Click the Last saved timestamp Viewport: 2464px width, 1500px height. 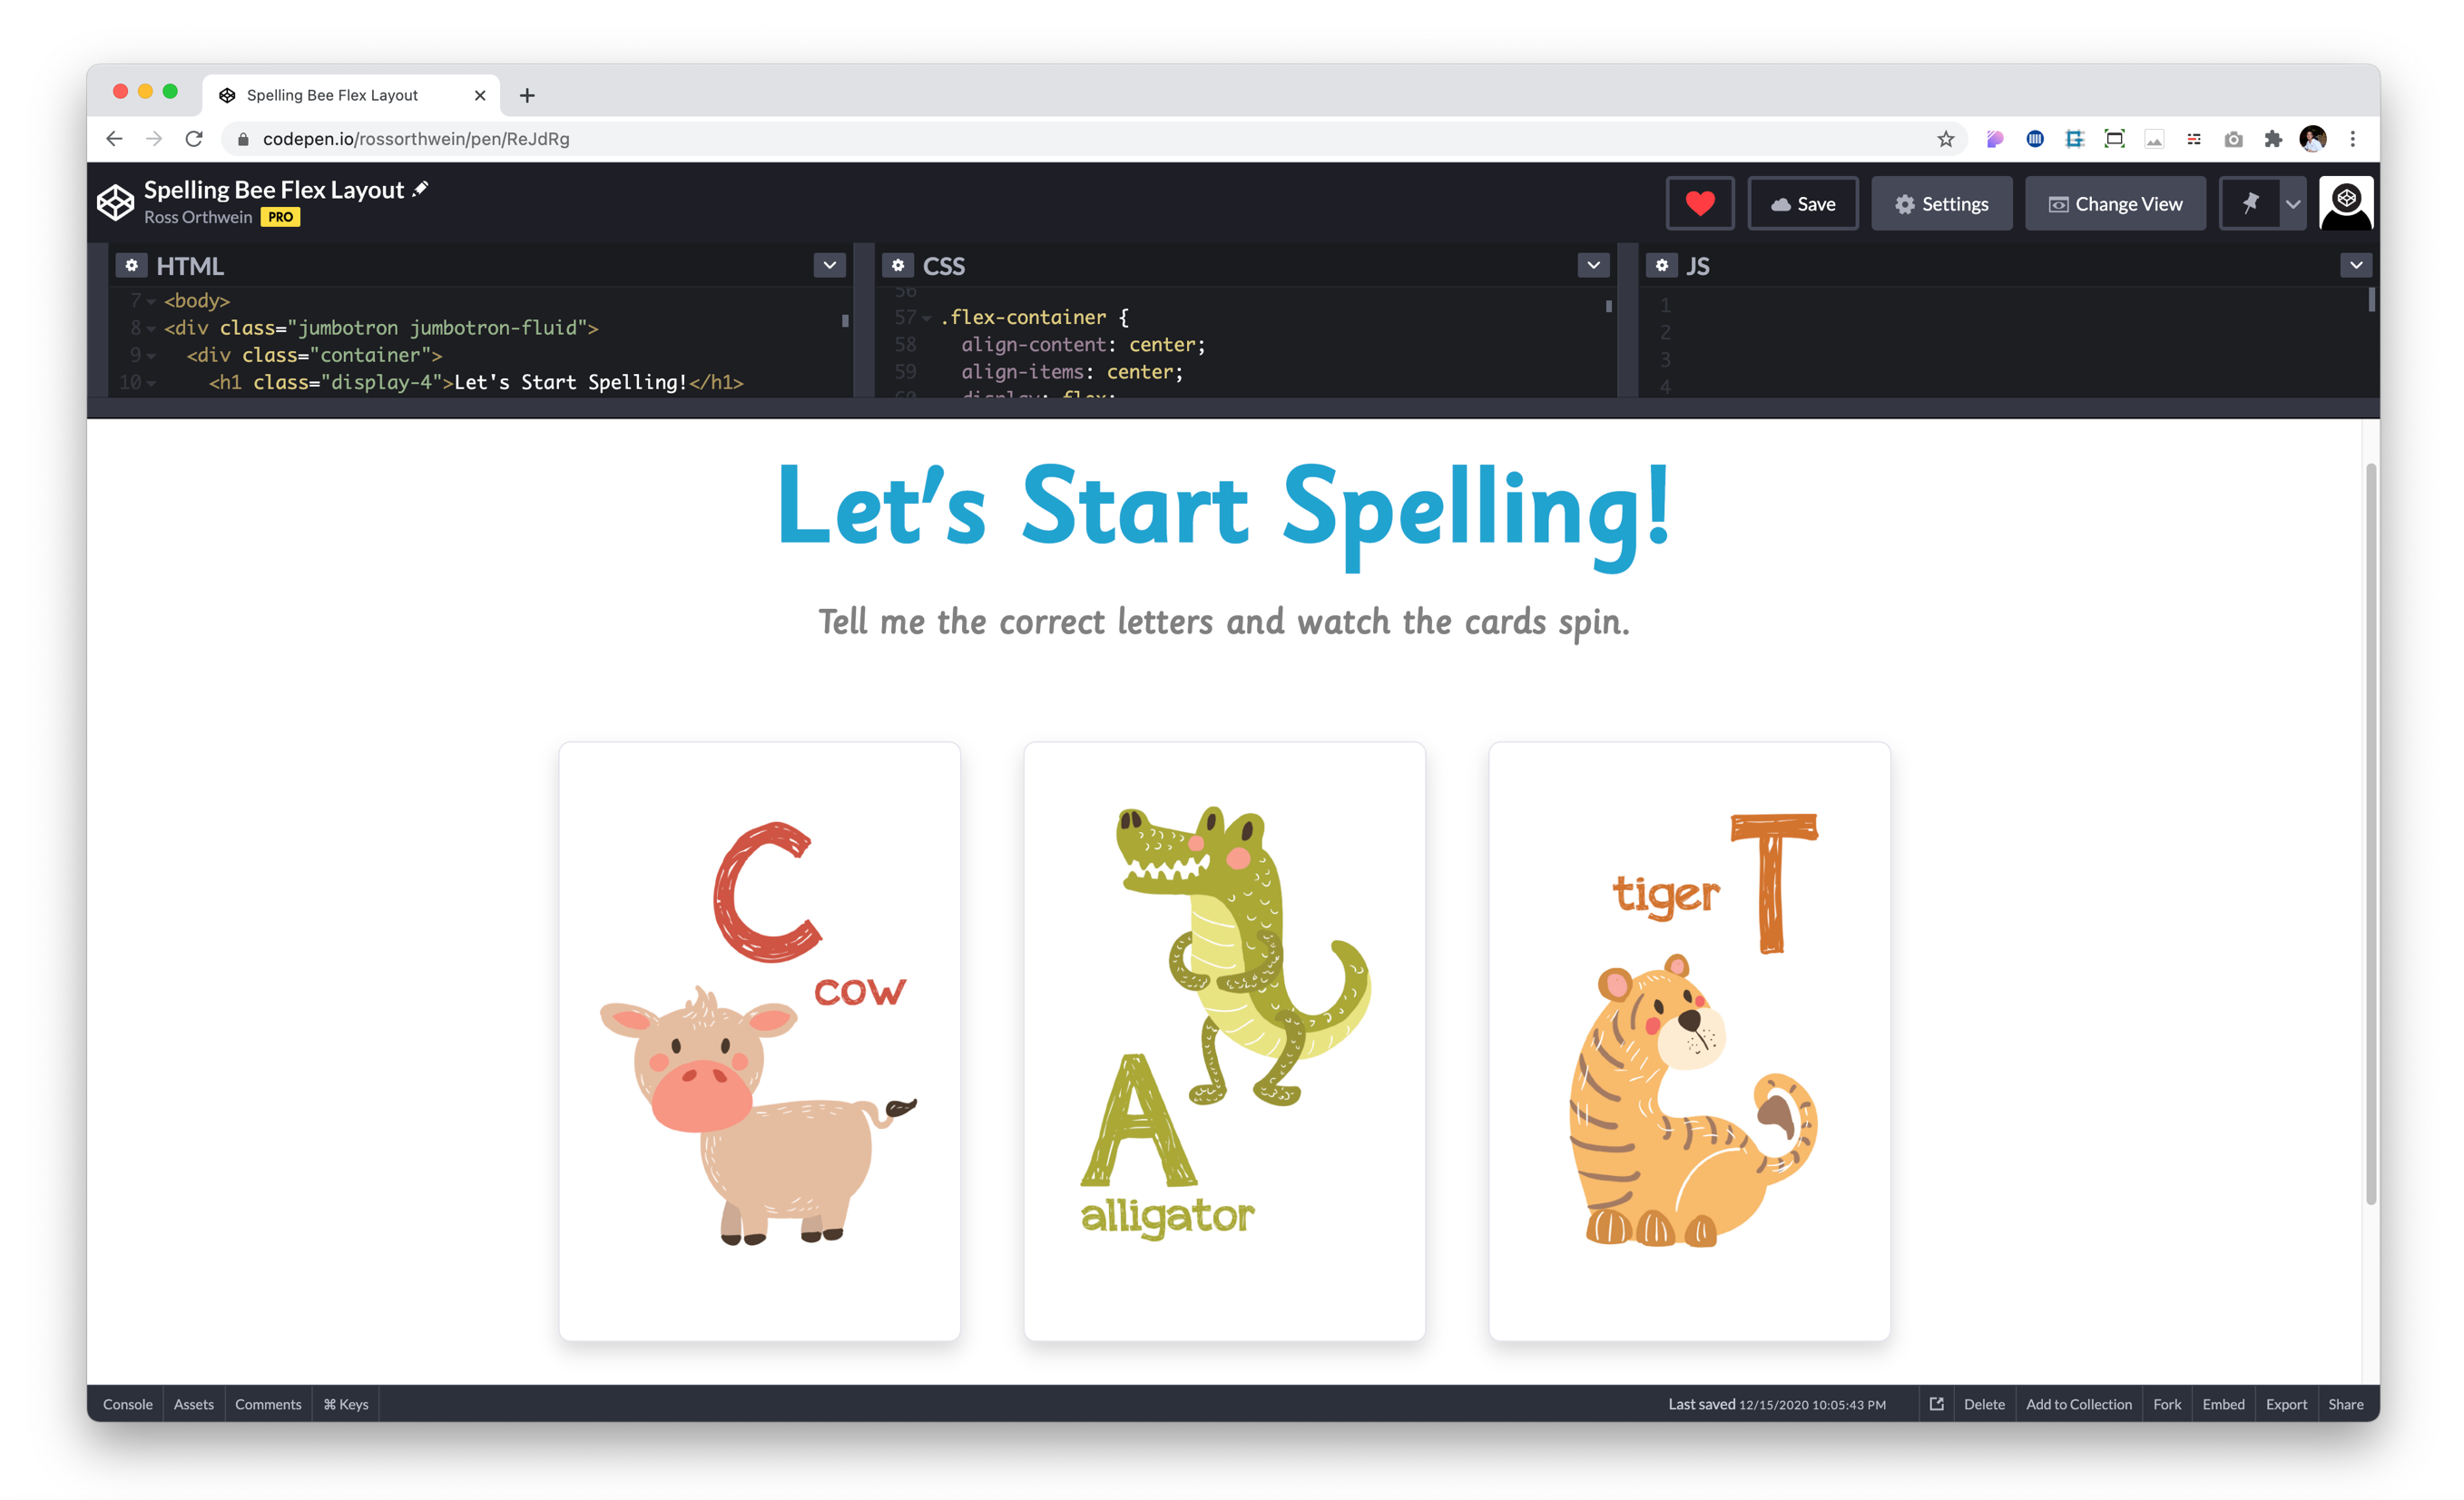(x=1777, y=1404)
